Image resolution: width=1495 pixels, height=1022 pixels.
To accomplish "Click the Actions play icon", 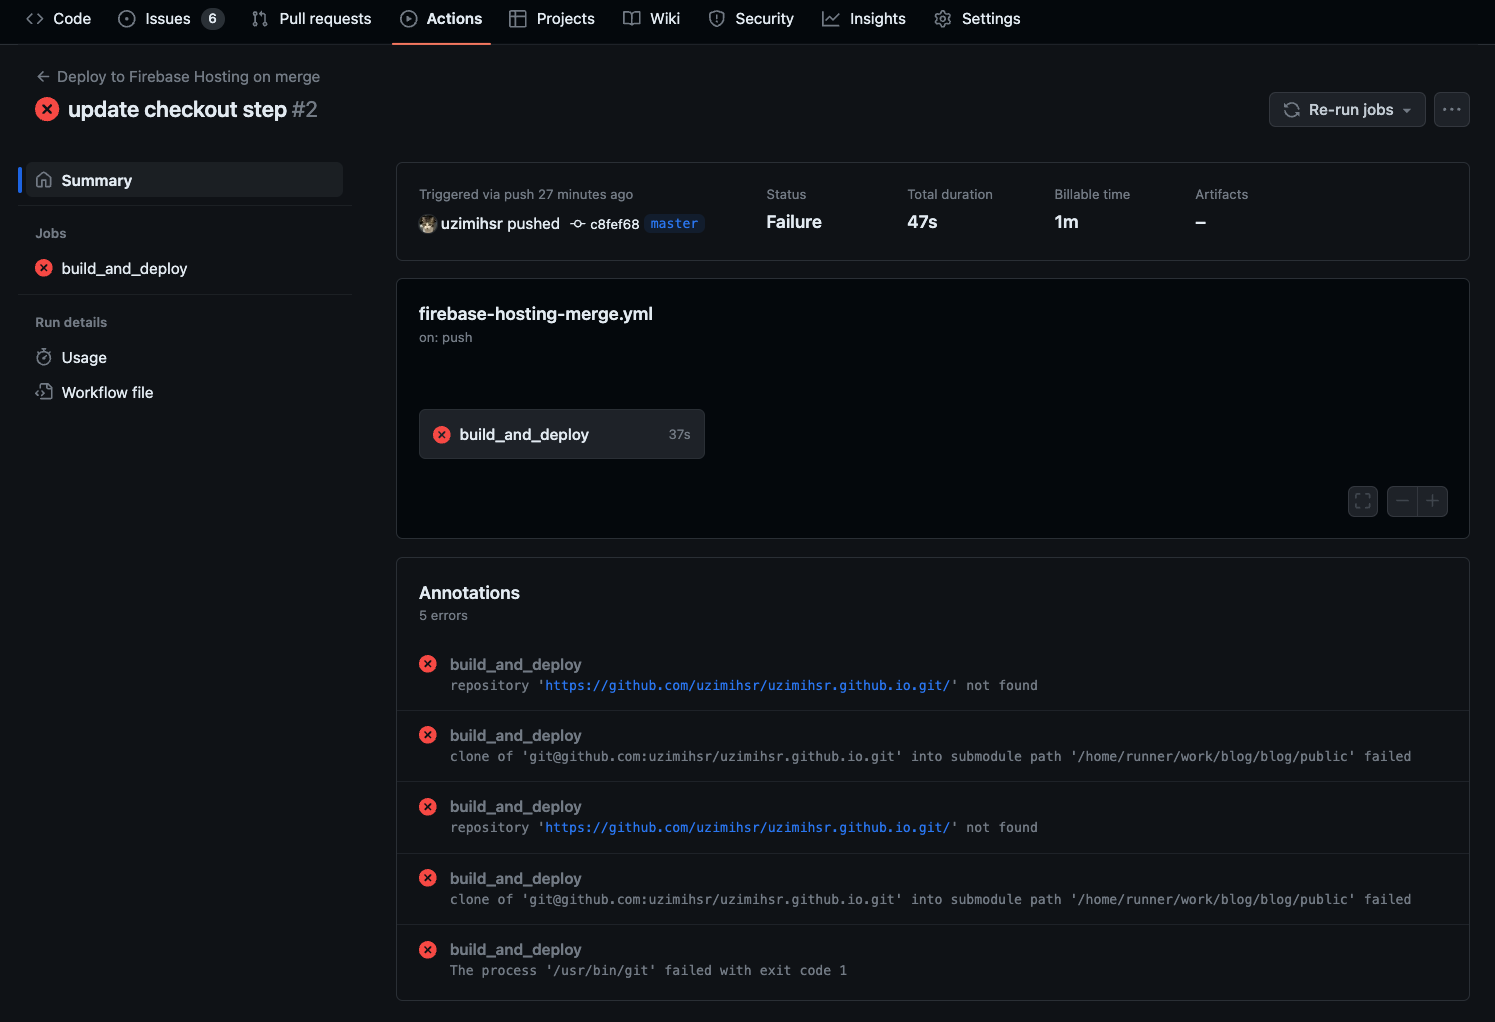I will [409, 19].
